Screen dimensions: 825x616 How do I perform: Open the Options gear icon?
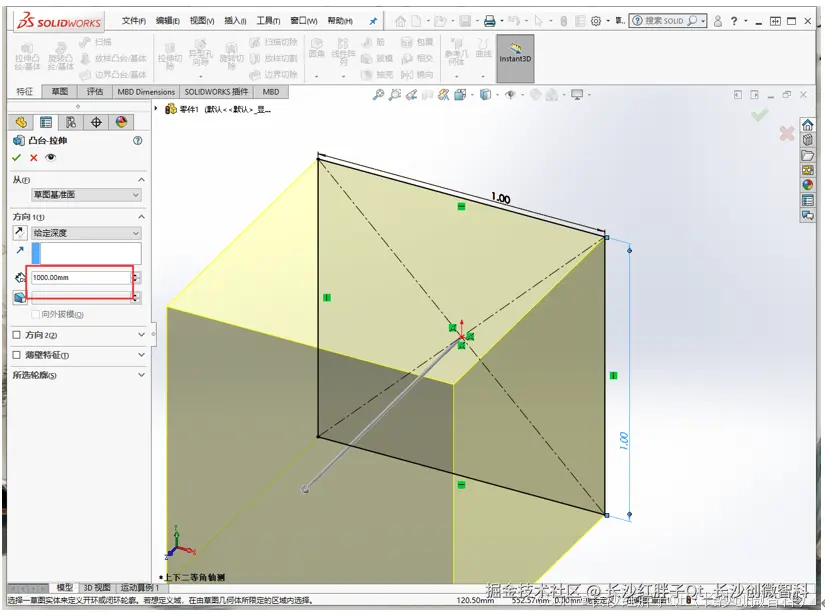[x=596, y=21]
